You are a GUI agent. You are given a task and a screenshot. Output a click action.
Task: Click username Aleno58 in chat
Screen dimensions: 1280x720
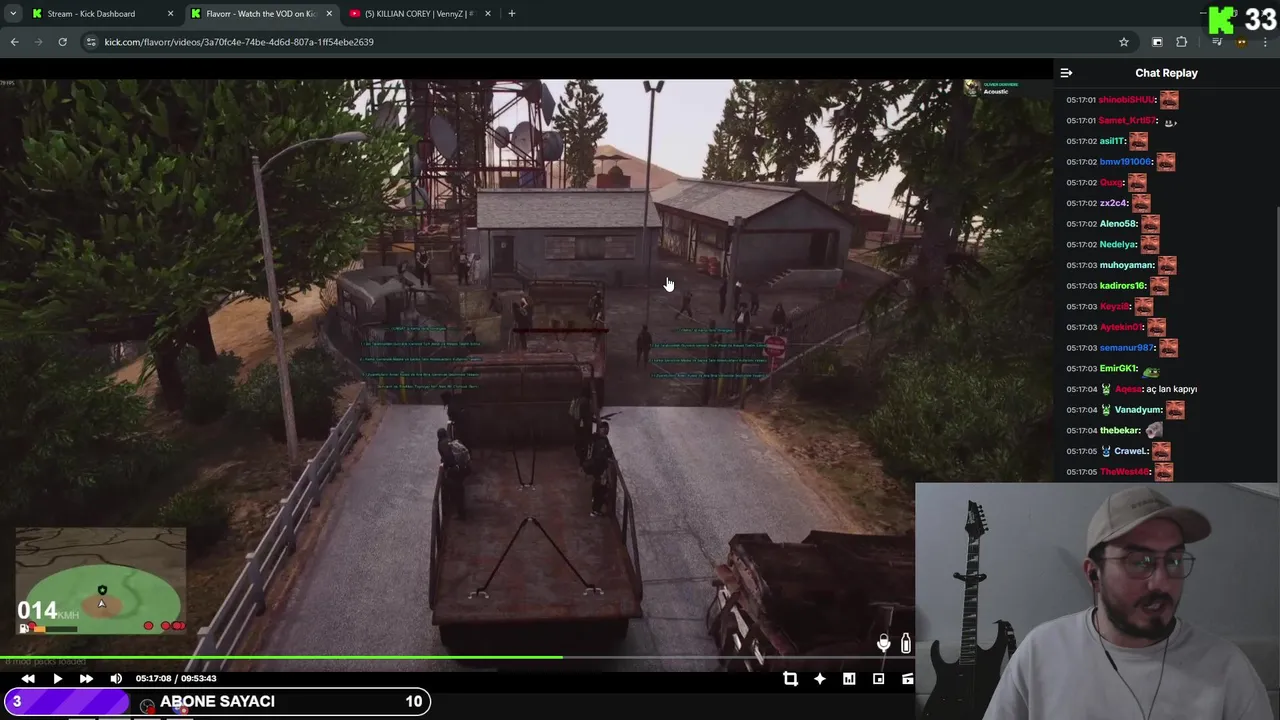(1118, 224)
